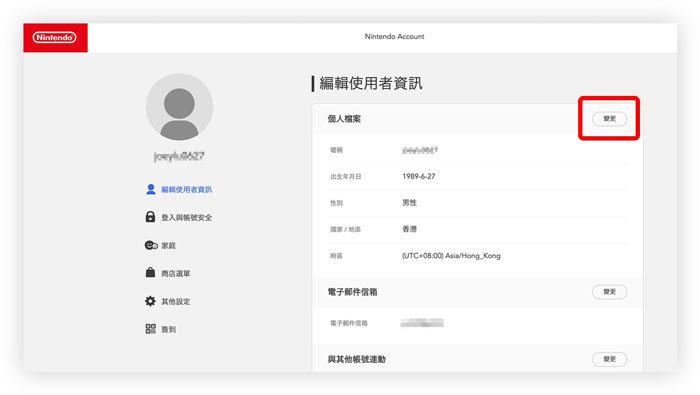Screen dimensions: 700x395
Task: Open 商店選單 menu item
Action: pyautogui.click(x=176, y=274)
